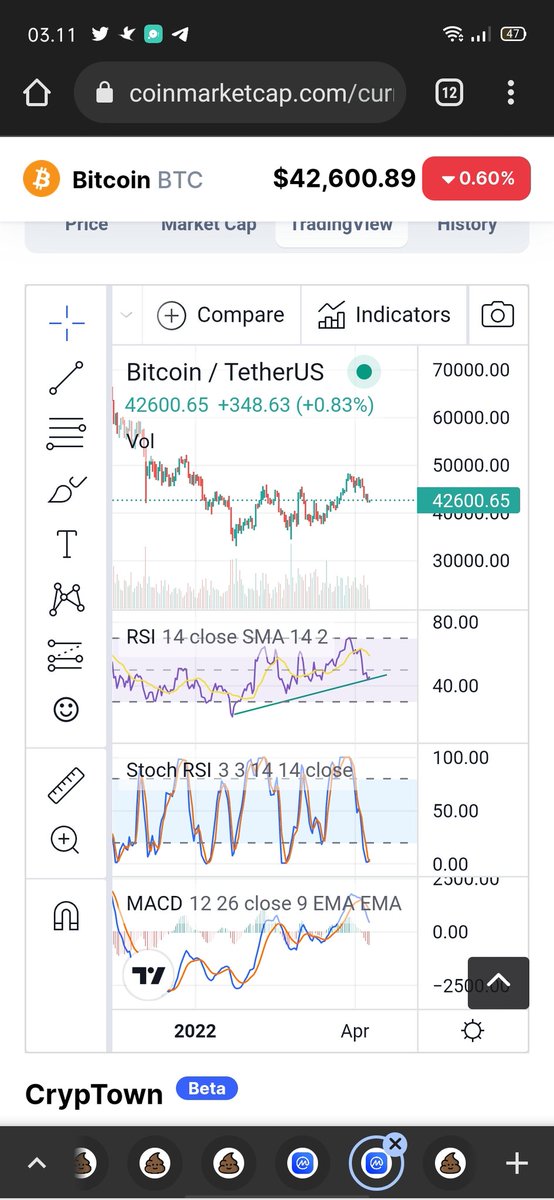The height and width of the screenshot is (1200, 554).
Task: Switch to the Price tab
Action: pyautogui.click(x=87, y=225)
